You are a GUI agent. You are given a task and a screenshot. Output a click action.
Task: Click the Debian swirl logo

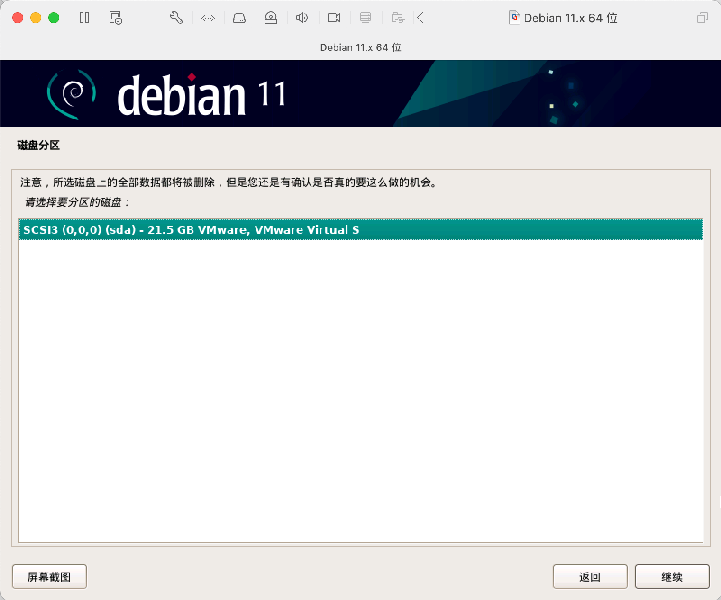(x=72, y=94)
